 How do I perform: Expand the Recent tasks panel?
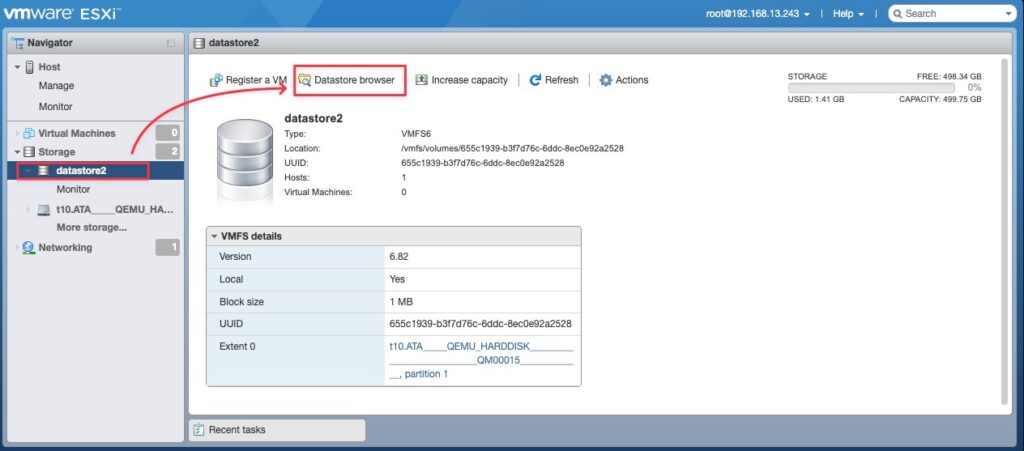point(277,430)
